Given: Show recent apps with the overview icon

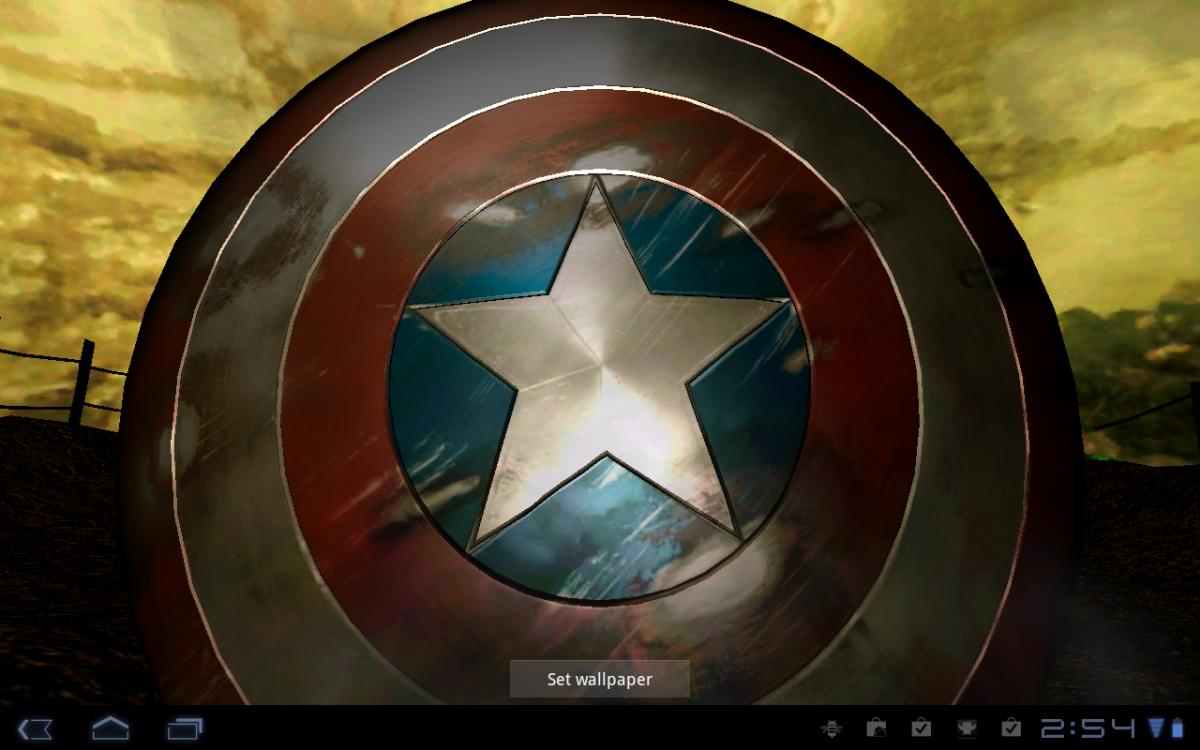Looking at the screenshot, I should coord(185,729).
